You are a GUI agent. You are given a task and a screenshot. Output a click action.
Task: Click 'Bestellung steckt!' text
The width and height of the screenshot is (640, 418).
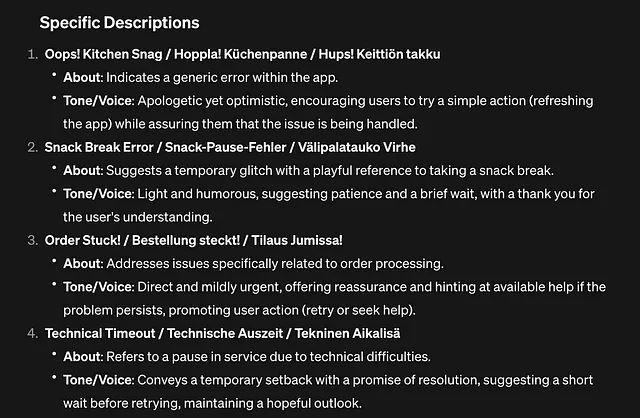coord(186,240)
